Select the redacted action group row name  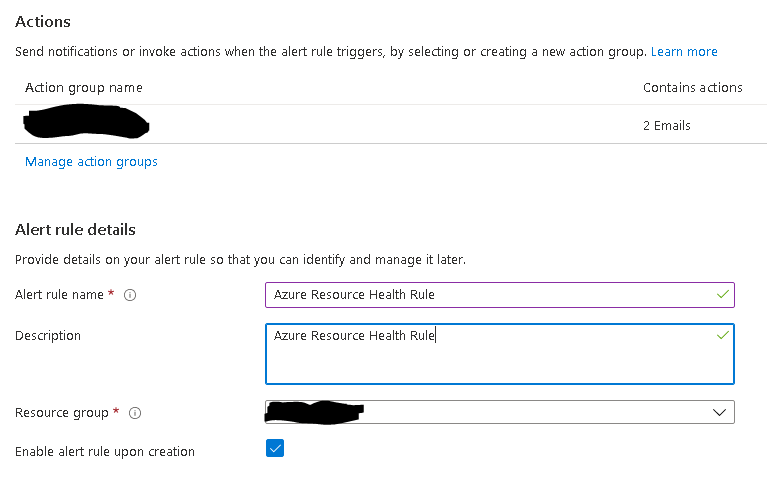87,121
